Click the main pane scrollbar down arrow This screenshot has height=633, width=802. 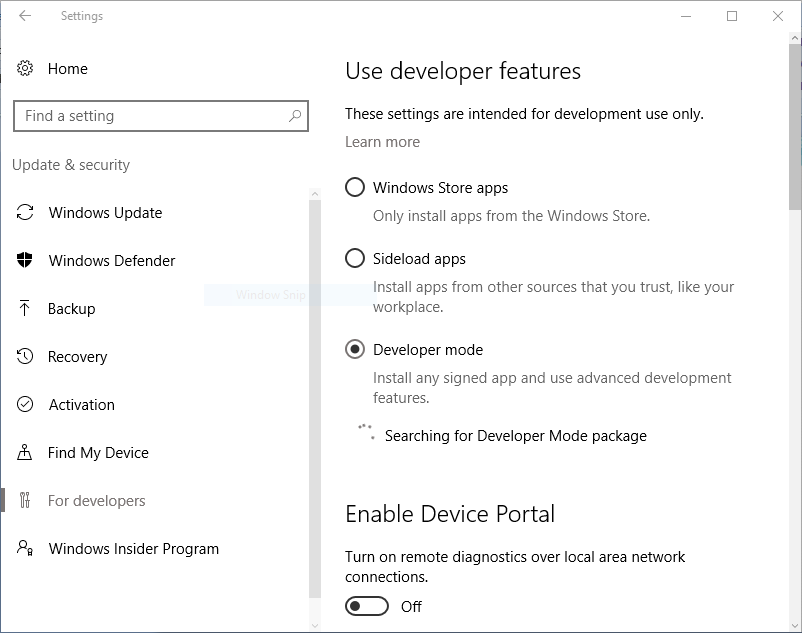[x=794, y=625]
